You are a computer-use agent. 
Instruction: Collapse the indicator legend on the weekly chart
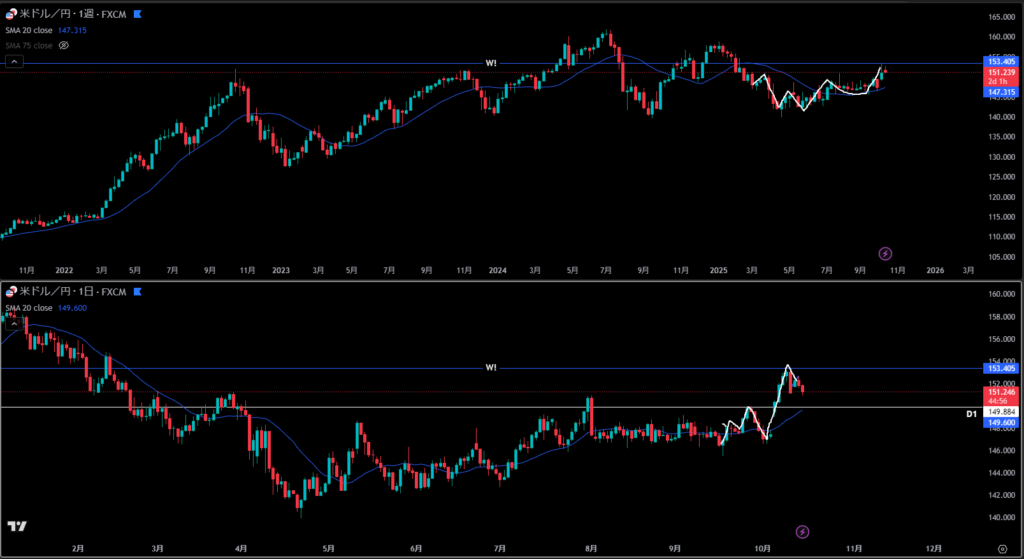pos(15,62)
